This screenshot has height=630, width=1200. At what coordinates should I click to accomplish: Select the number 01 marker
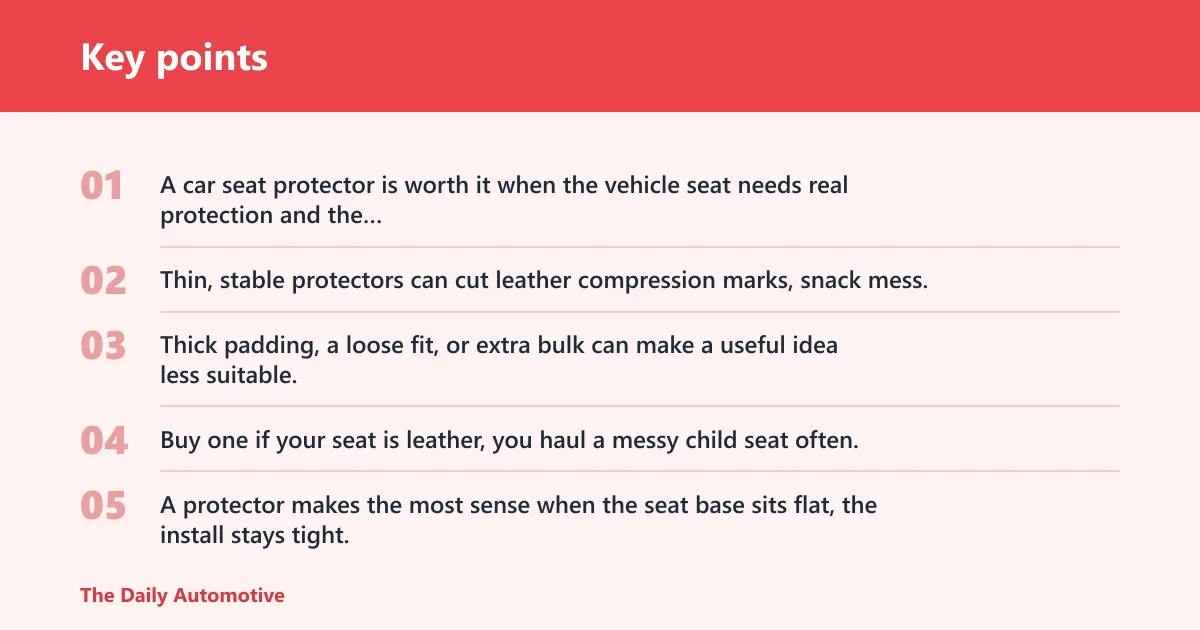point(102,186)
